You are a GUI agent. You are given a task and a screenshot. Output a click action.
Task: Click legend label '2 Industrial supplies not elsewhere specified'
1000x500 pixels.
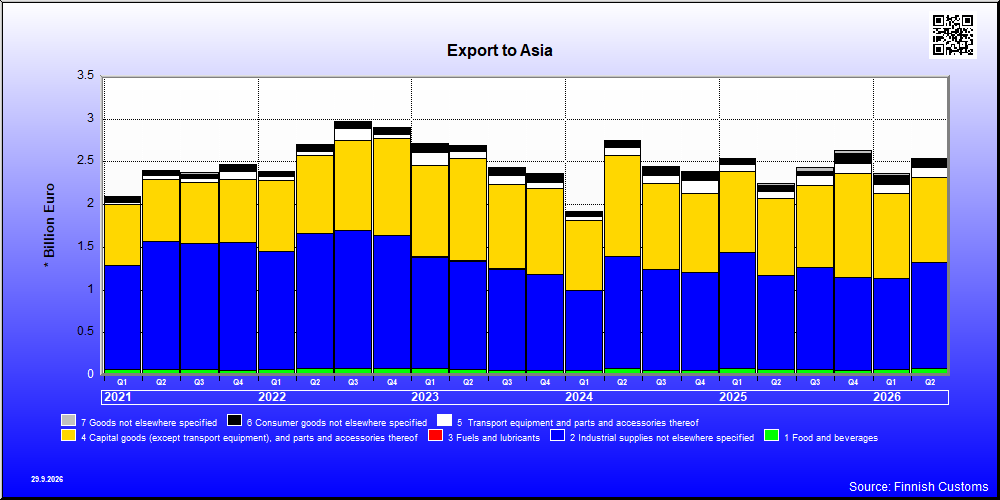coord(661,438)
